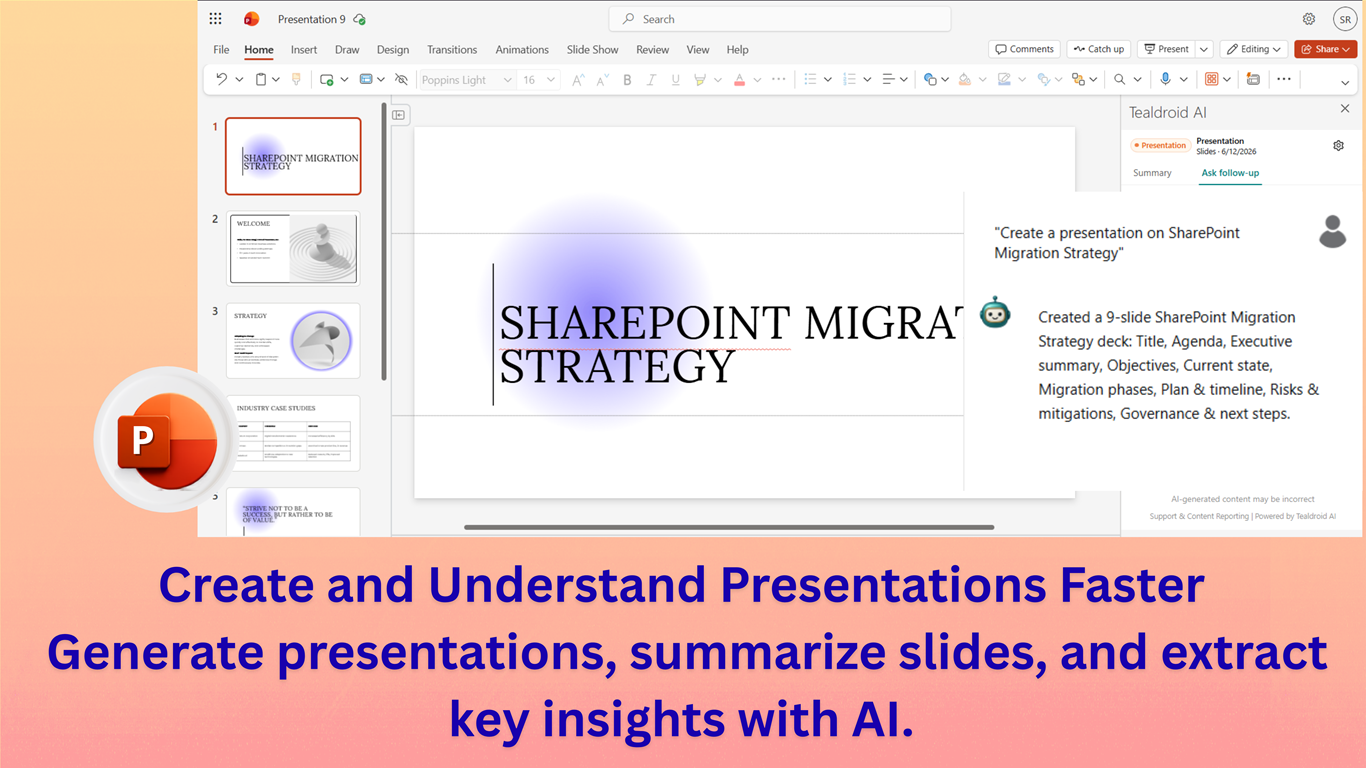Viewport: 1366px width, 768px height.
Task: Expand the bullets dropdown arrow
Action: [828, 79]
